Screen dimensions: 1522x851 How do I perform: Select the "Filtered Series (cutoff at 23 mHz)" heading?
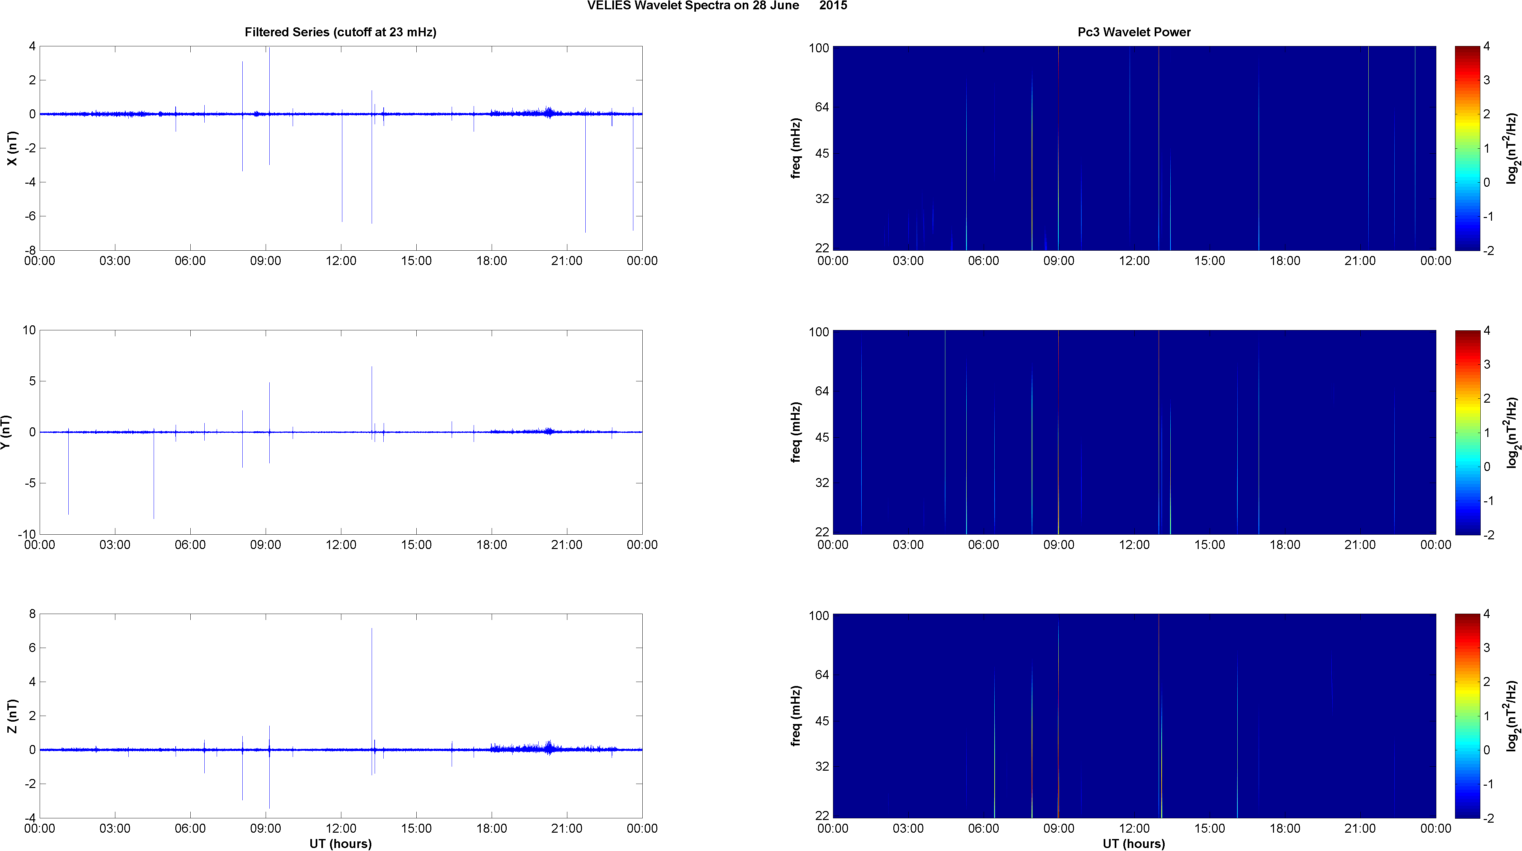[x=341, y=32]
